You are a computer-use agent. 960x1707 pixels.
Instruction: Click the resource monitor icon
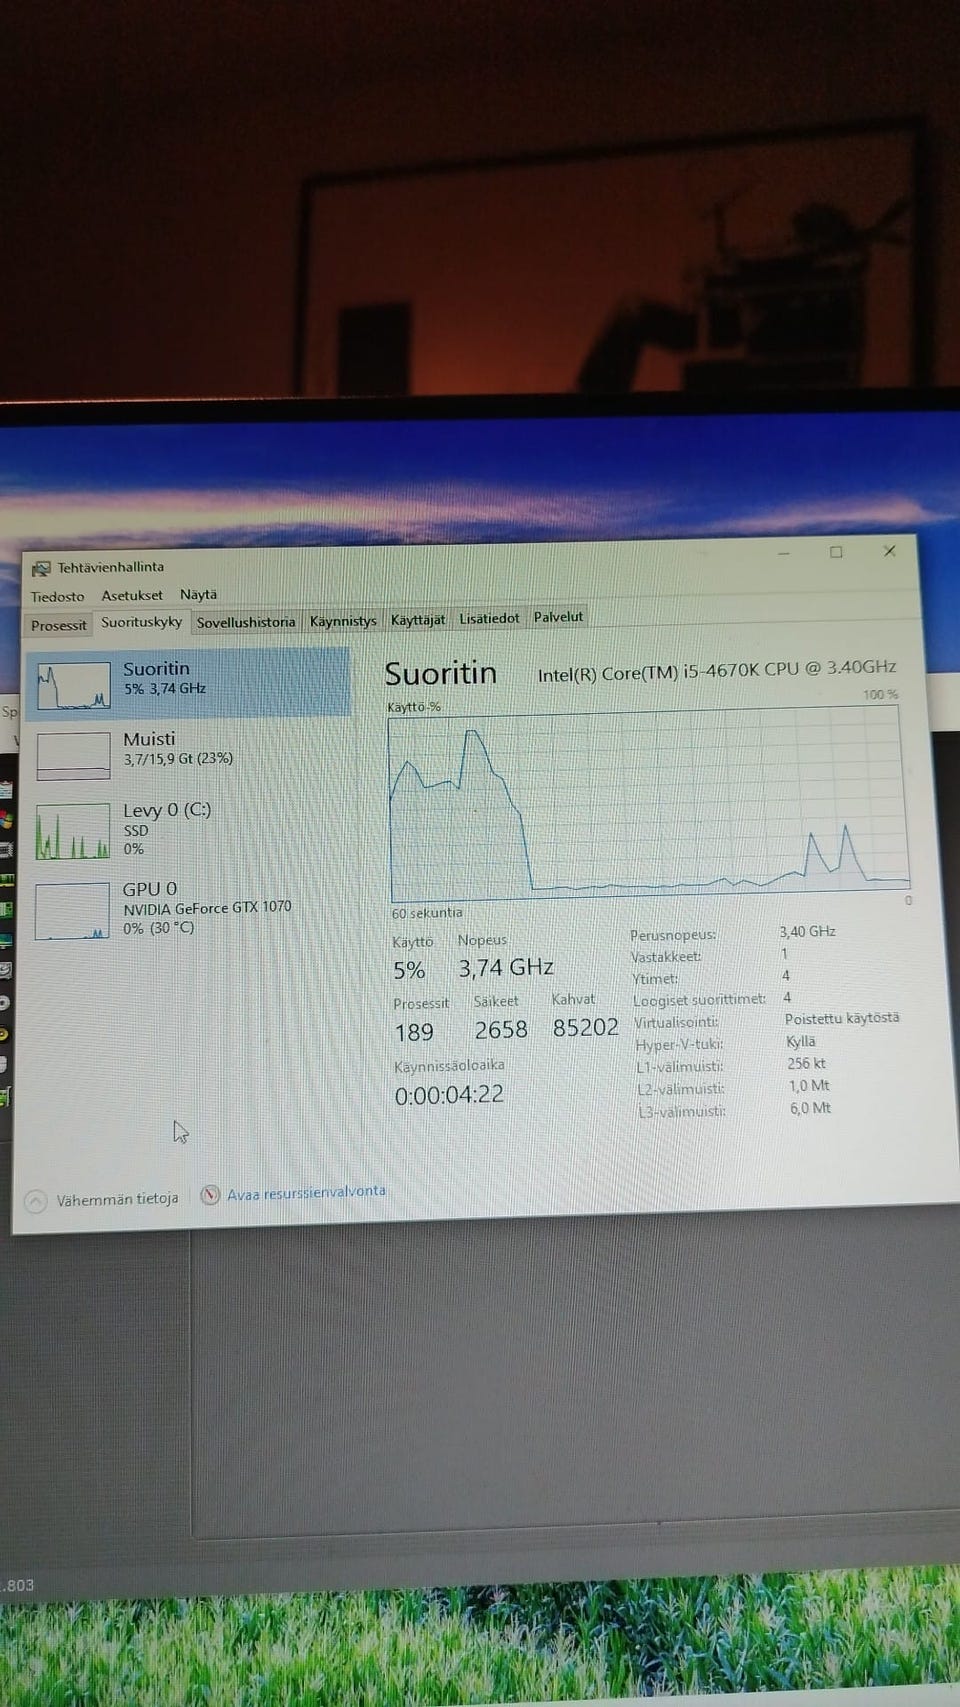[210, 1195]
